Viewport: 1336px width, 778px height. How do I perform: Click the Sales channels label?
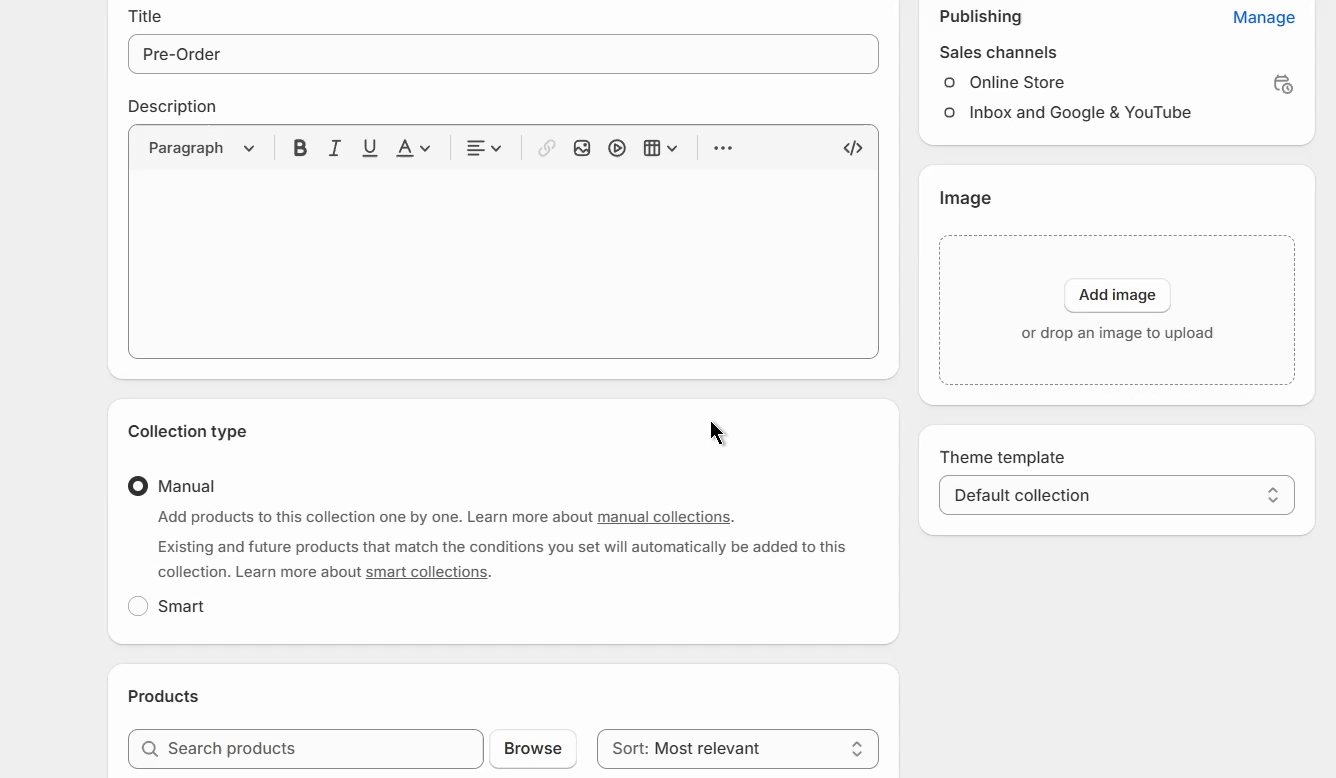pos(998,52)
